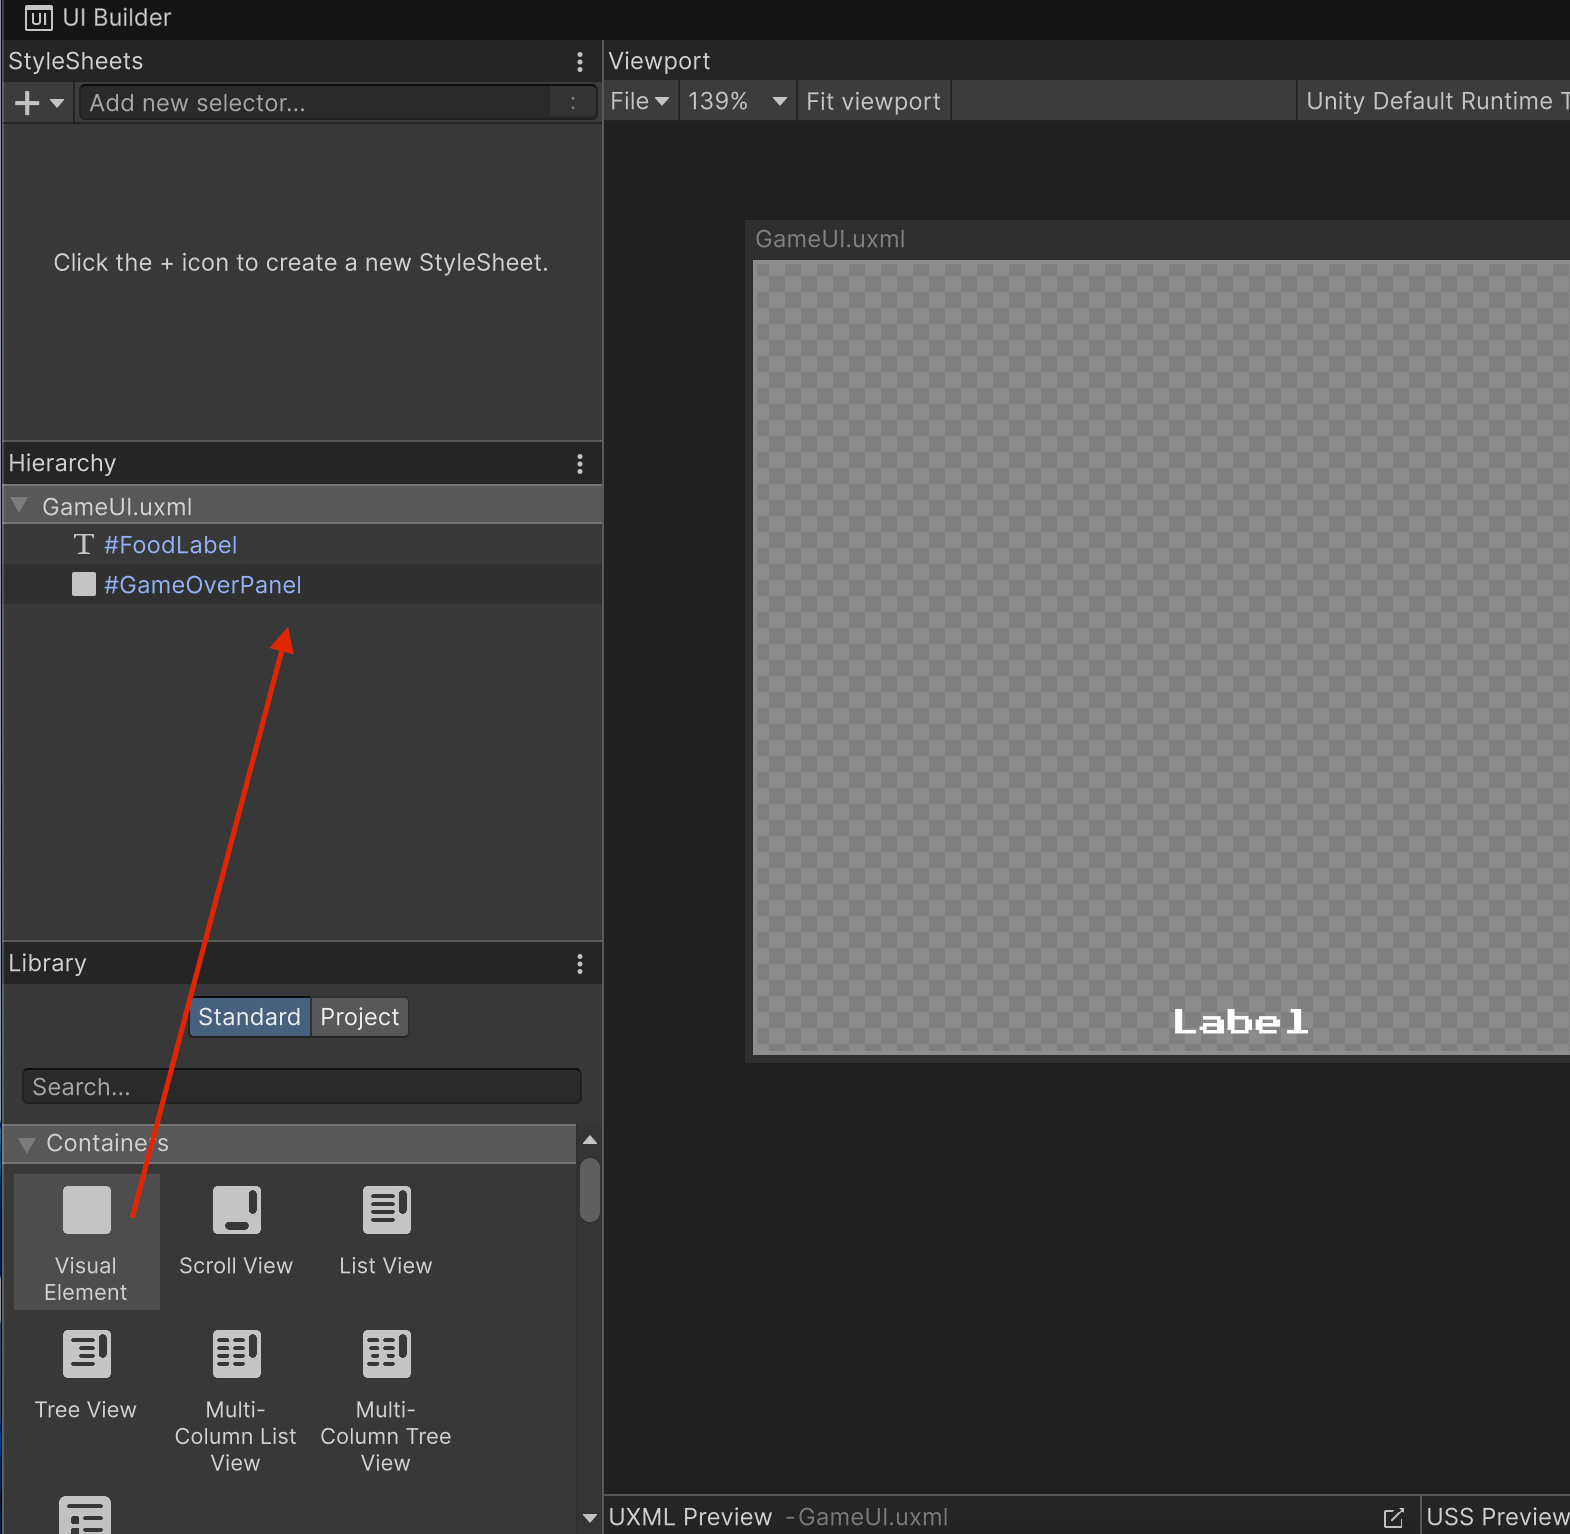Open the Library panel options menu
This screenshot has height=1534, width=1570.
coord(580,964)
